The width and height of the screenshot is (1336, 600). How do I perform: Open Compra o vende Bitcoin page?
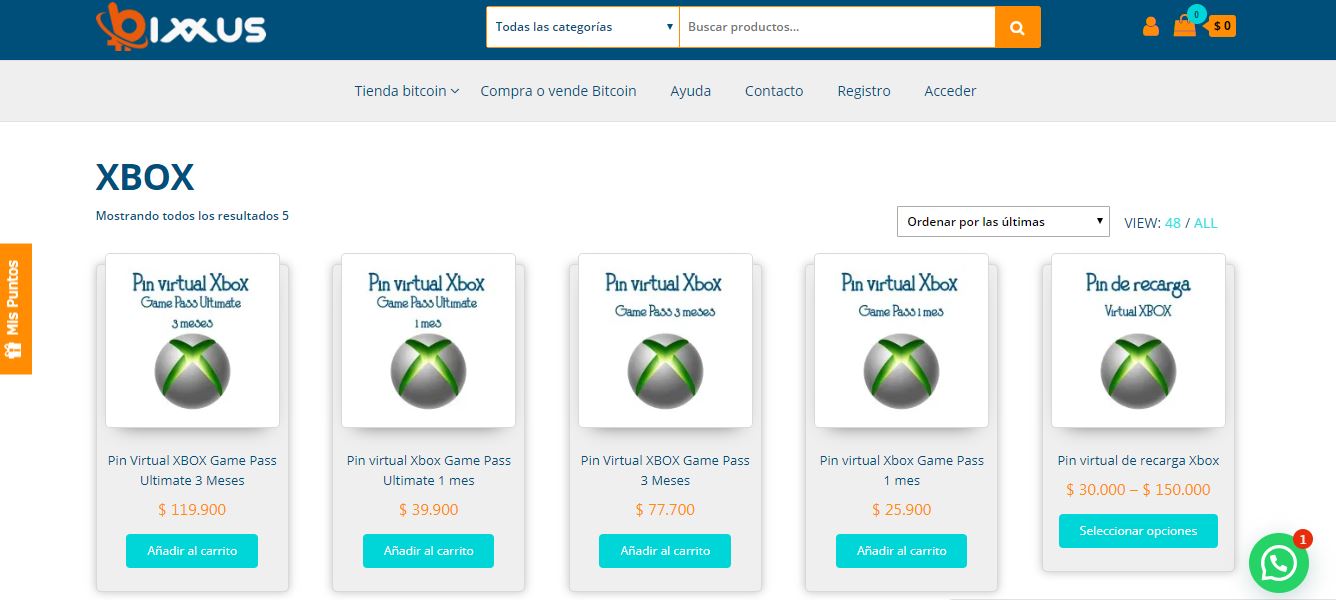(x=558, y=91)
